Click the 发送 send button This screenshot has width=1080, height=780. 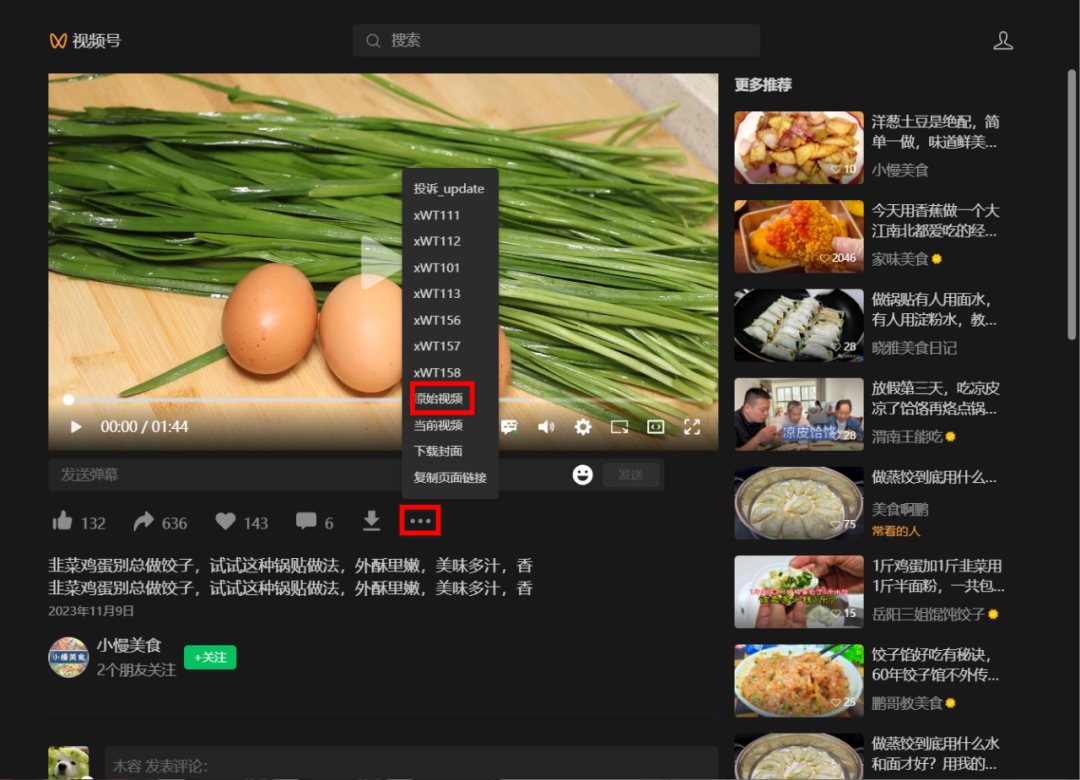pos(631,475)
